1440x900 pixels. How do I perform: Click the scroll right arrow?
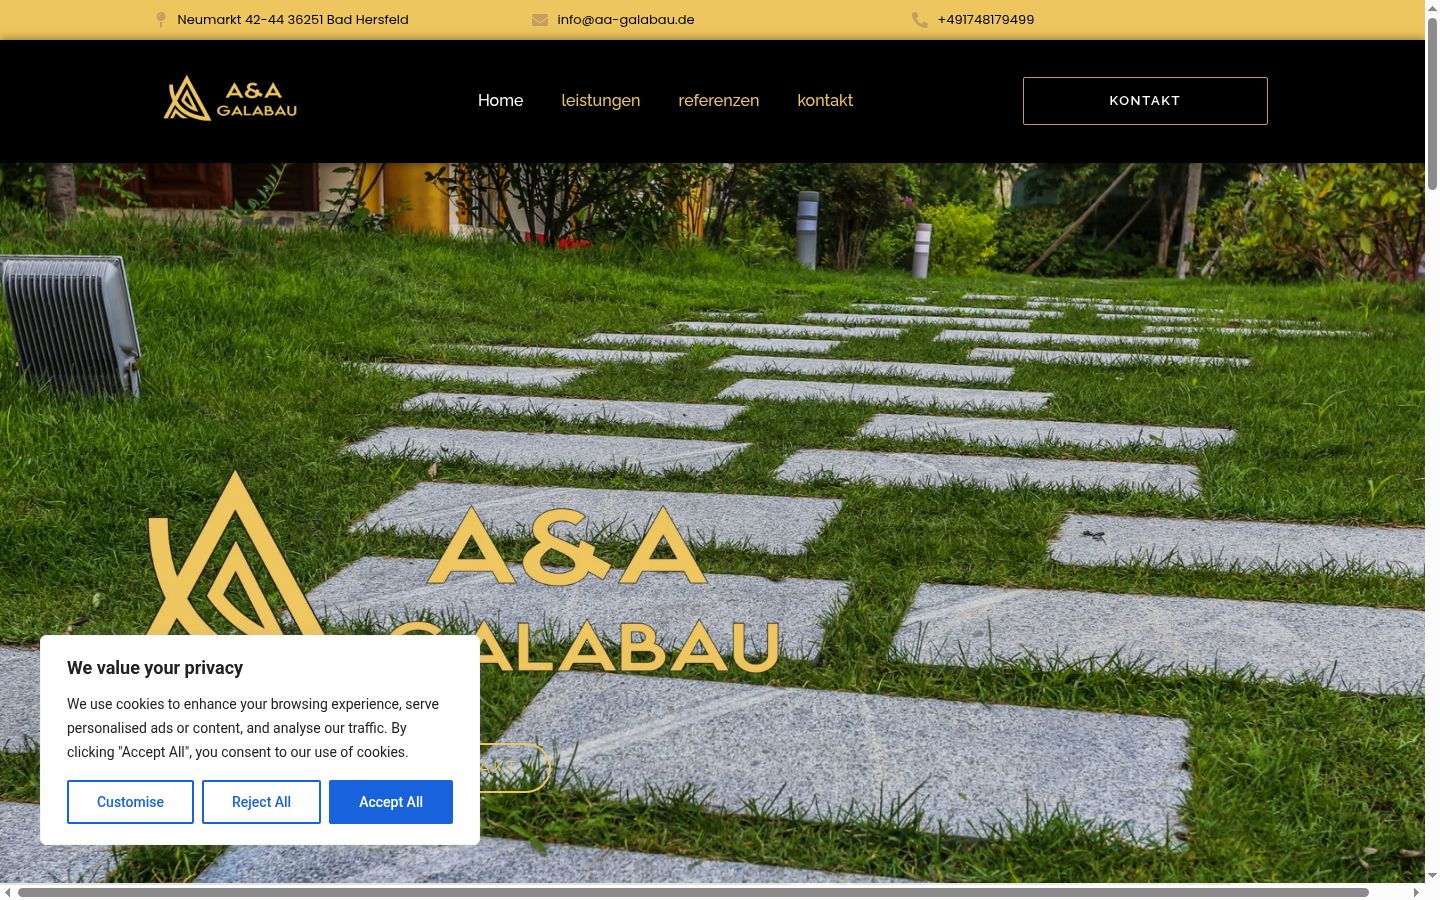[x=1416, y=892]
